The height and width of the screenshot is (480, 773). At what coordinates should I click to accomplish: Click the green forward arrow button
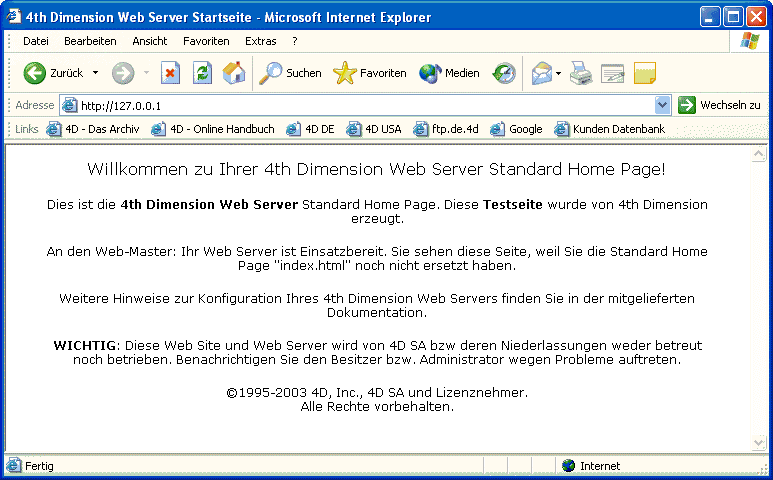(122, 73)
